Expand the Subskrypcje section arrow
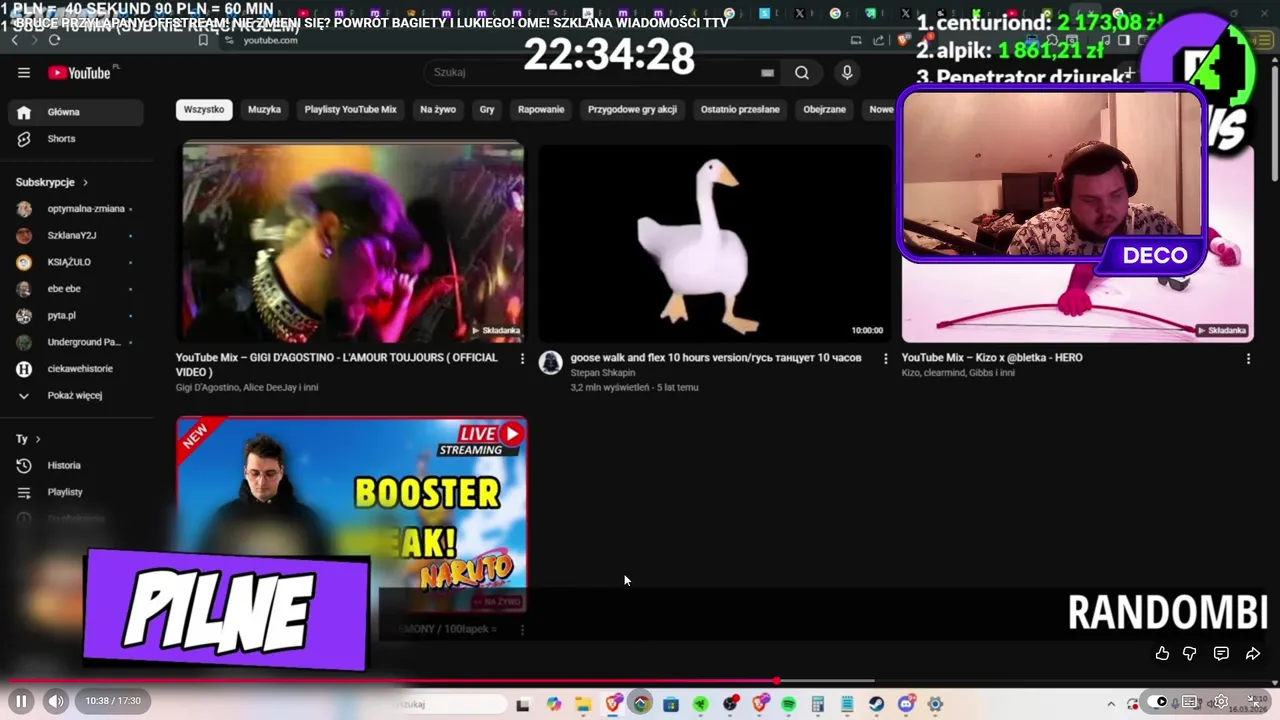This screenshot has width=1280, height=720. (85, 182)
